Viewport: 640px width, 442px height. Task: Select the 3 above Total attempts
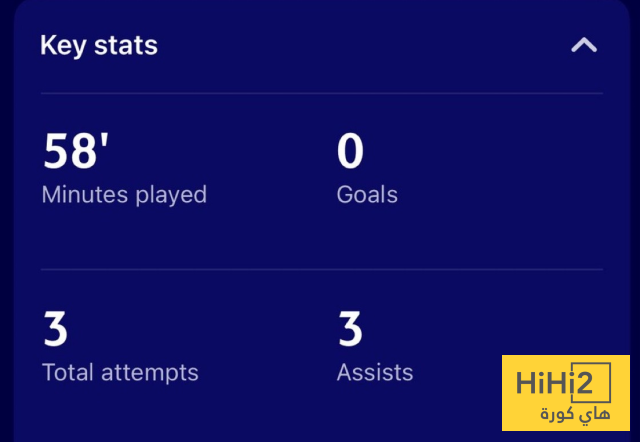click(56, 330)
